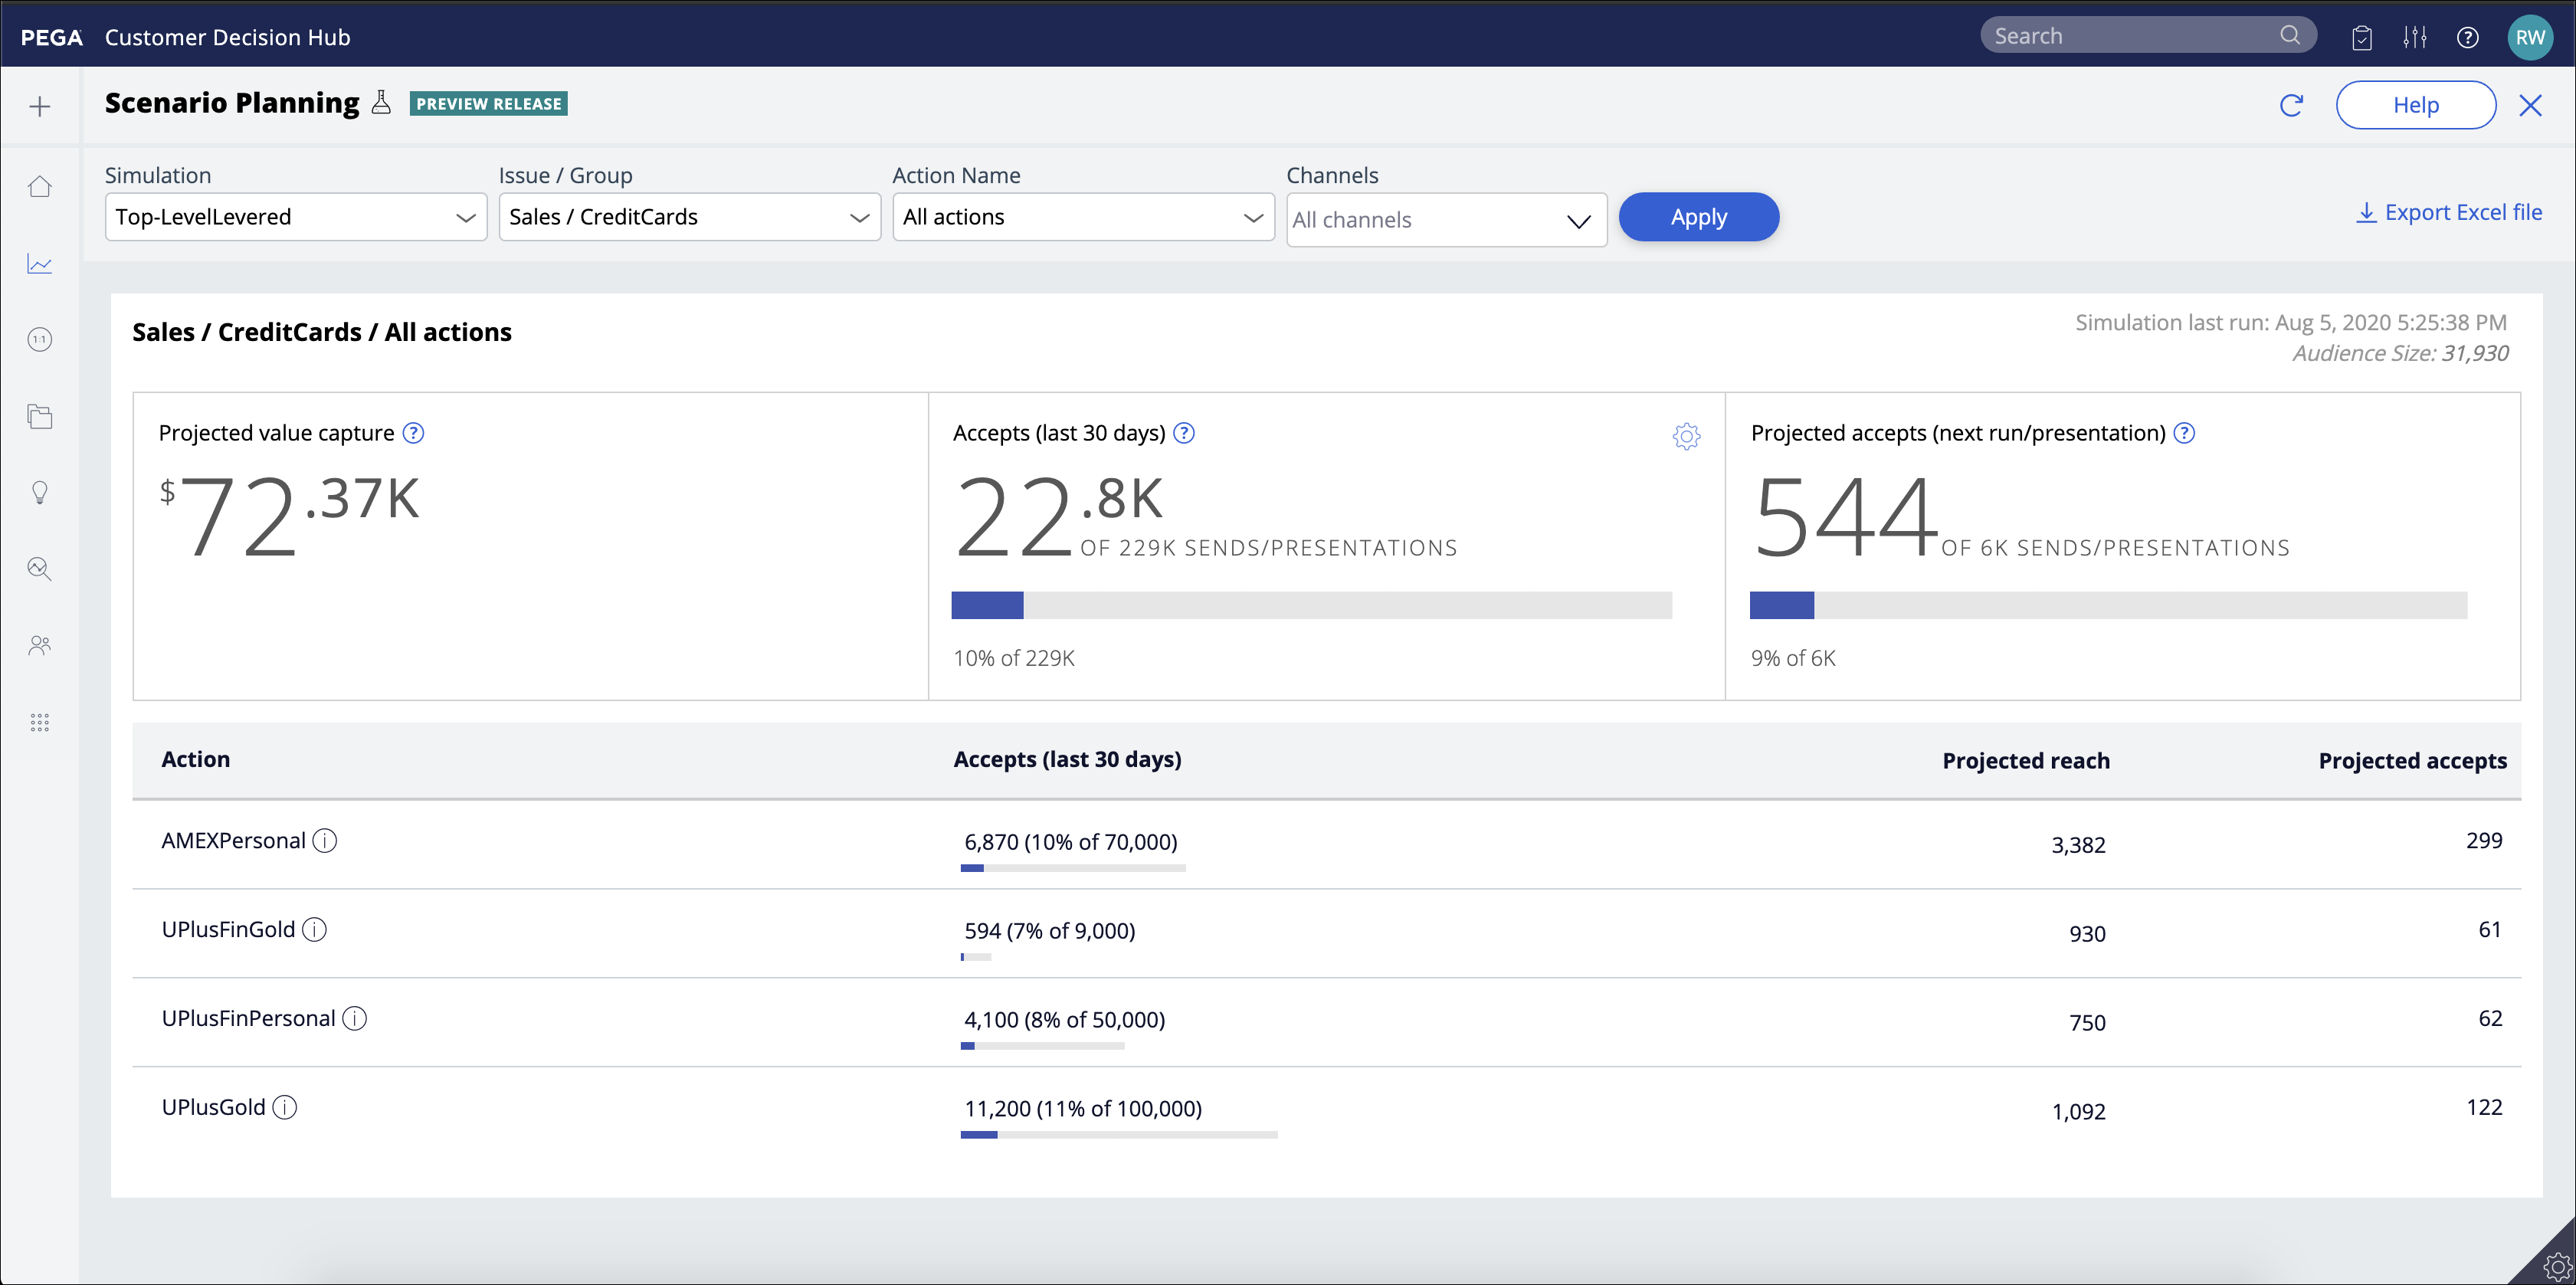Open the sliders settings icon in header
Screen dimensions: 2576x1285
pyautogui.click(x=2414, y=37)
